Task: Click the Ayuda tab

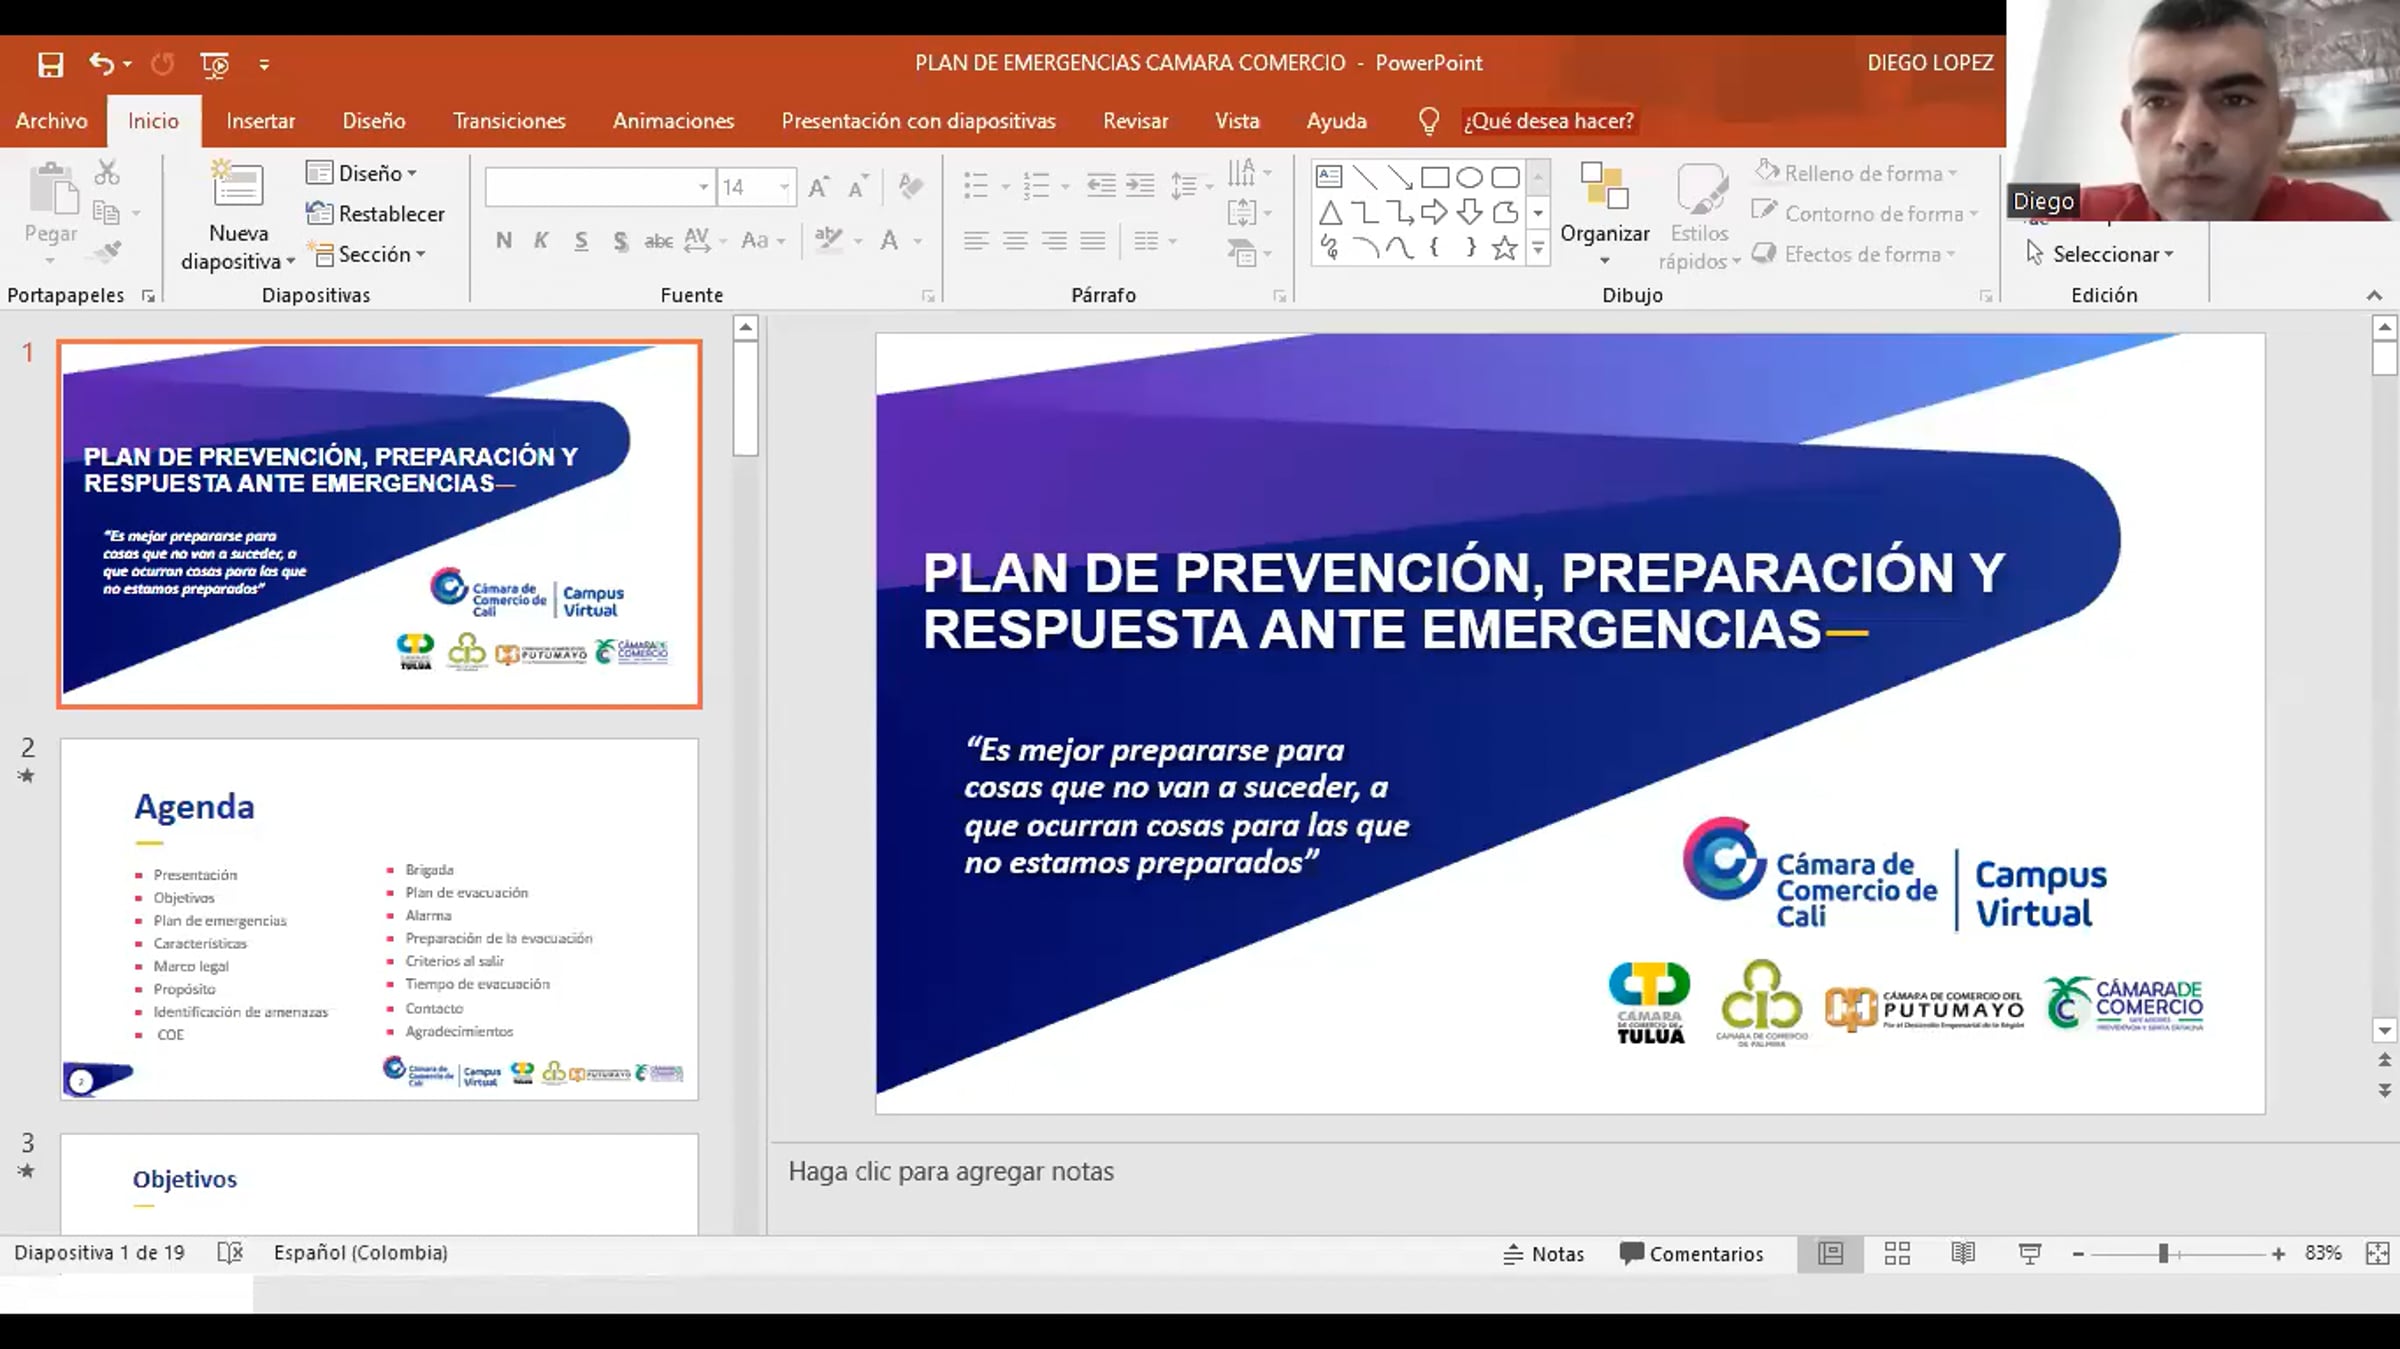Action: click(x=1336, y=121)
